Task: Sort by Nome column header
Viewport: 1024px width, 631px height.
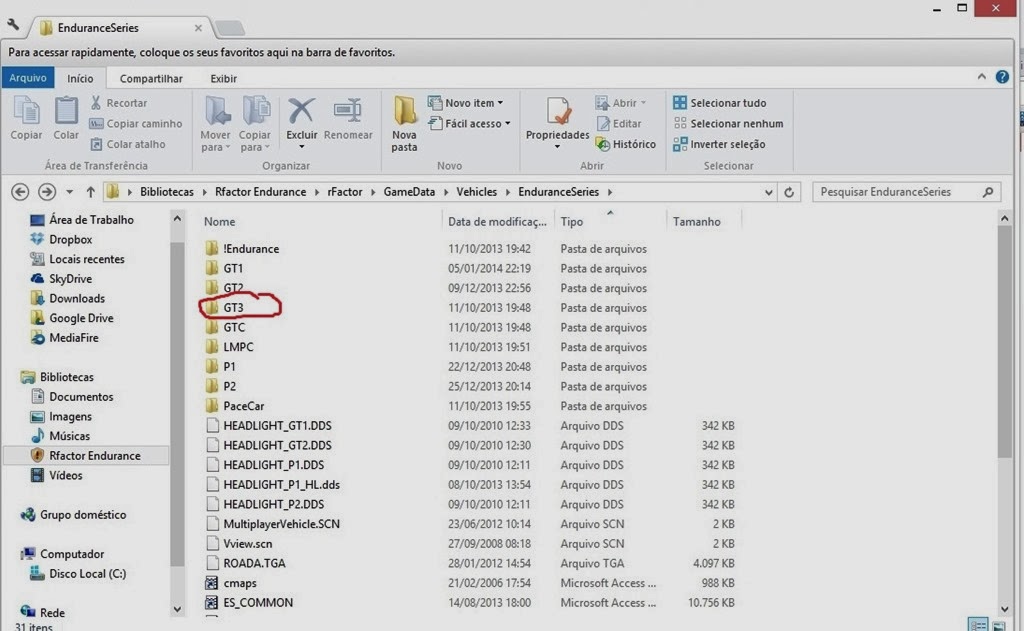Action: pyautogui.click(x=219, y=221)
